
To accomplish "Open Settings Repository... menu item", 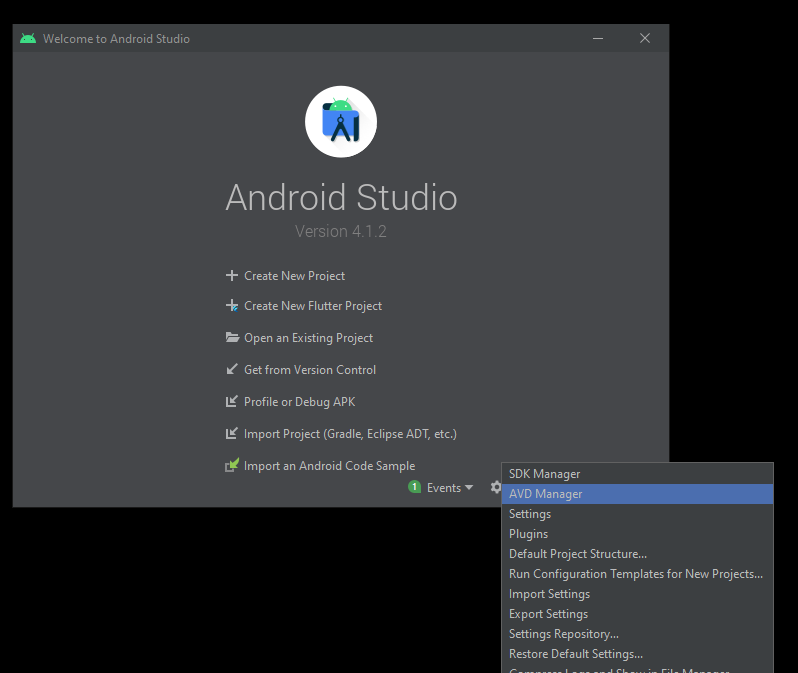I will [637, 634].
